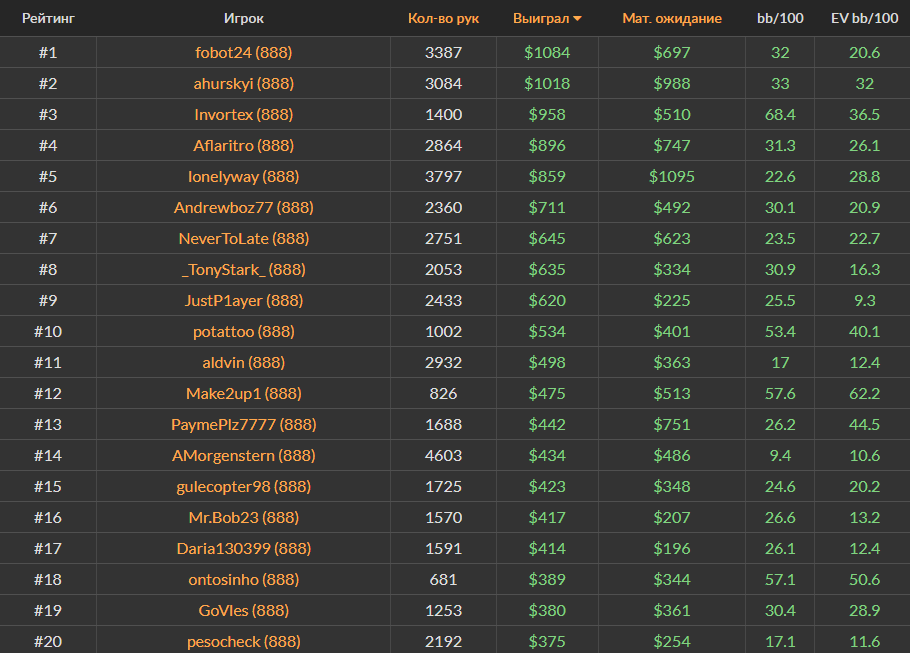
Task: Select the Invortex (888) player link
Action: pyautogui.click(x=243, y=114)
